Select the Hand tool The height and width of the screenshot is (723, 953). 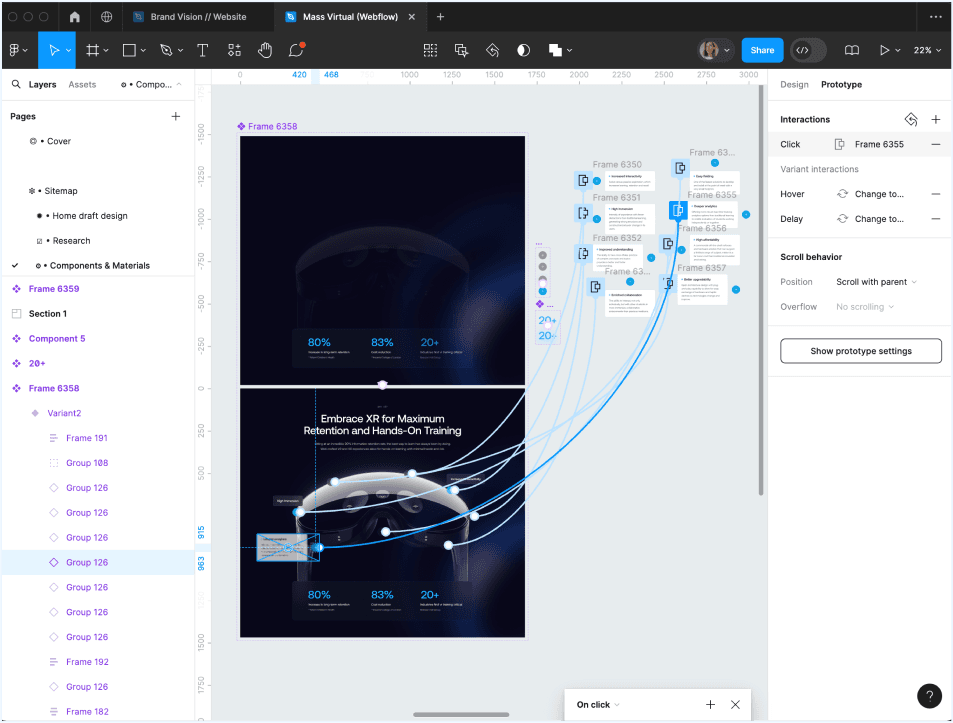click(x=264, y=50)
